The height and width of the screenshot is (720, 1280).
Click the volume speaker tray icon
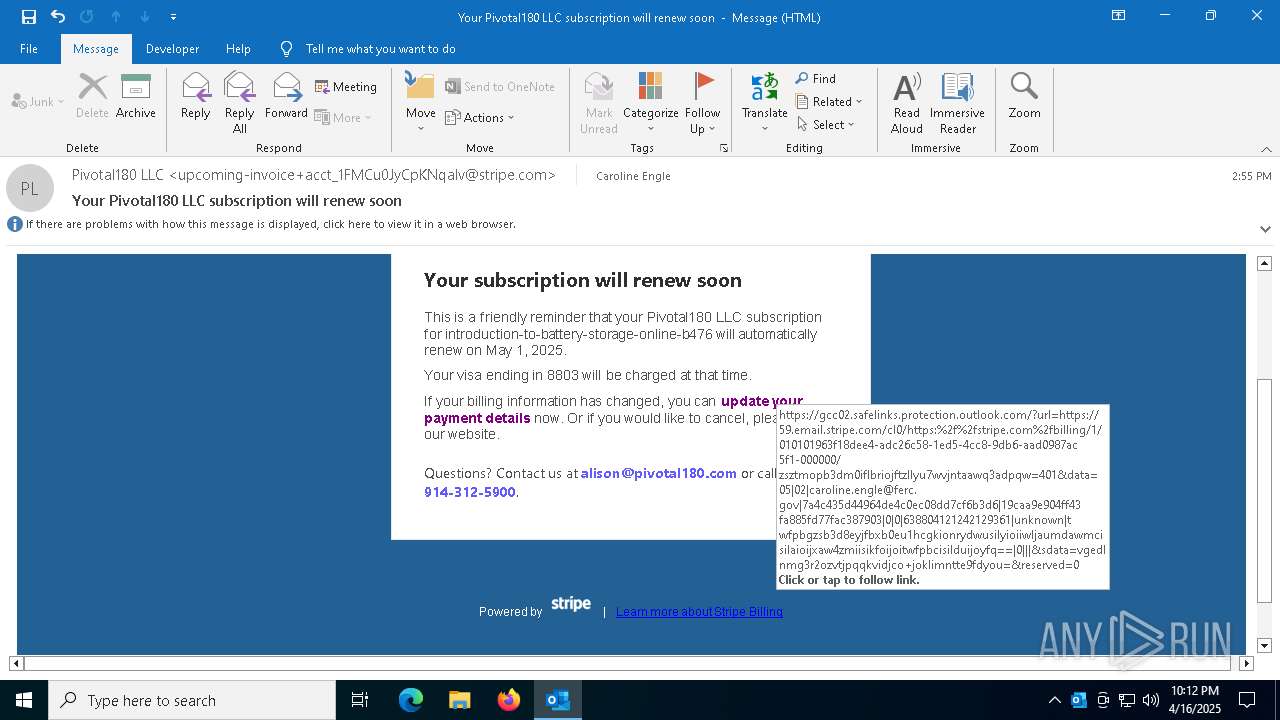[1150, 700]
